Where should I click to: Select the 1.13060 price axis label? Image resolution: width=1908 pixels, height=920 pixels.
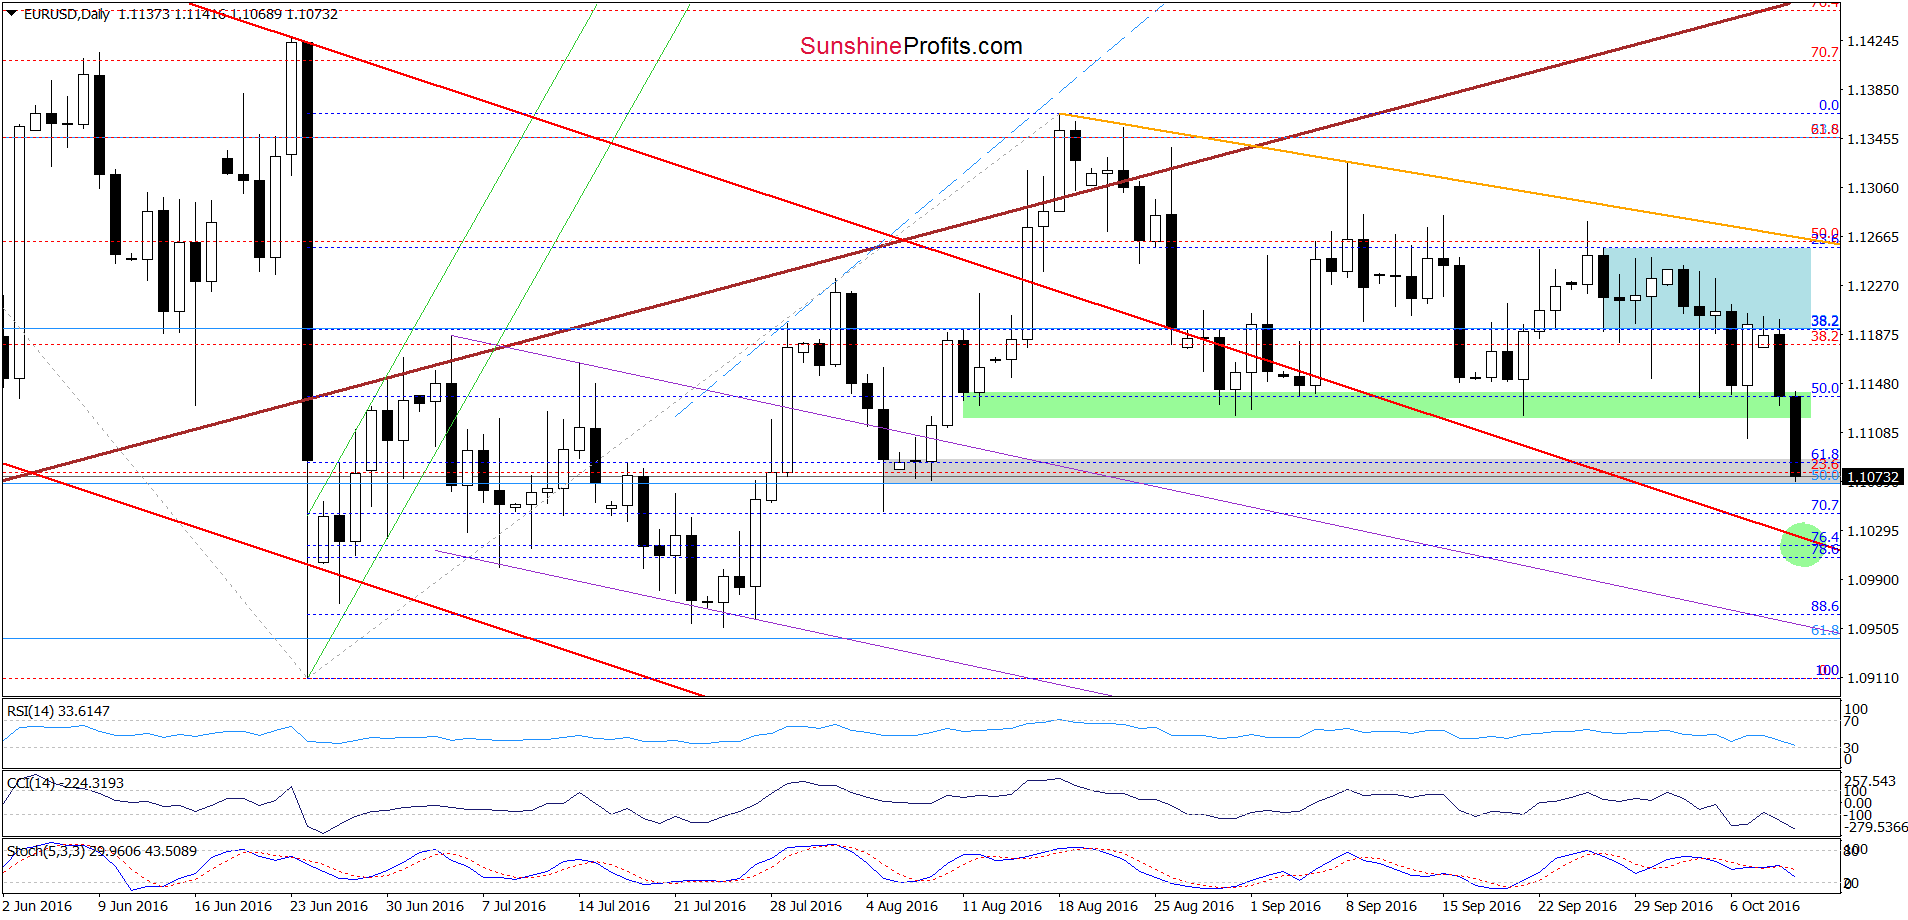1872,188
